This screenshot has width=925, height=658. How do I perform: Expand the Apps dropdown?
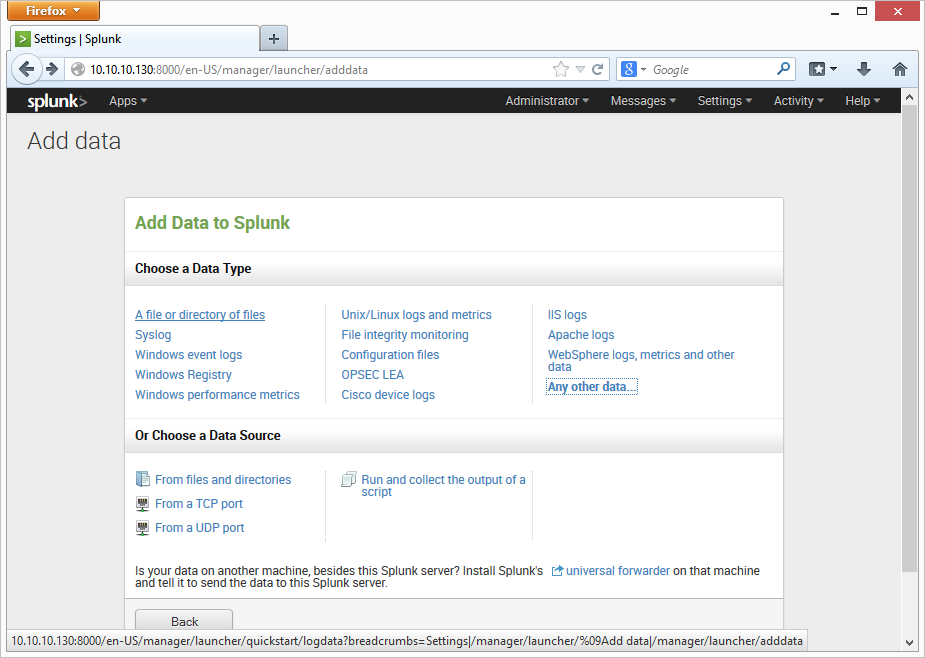[127, 101]
